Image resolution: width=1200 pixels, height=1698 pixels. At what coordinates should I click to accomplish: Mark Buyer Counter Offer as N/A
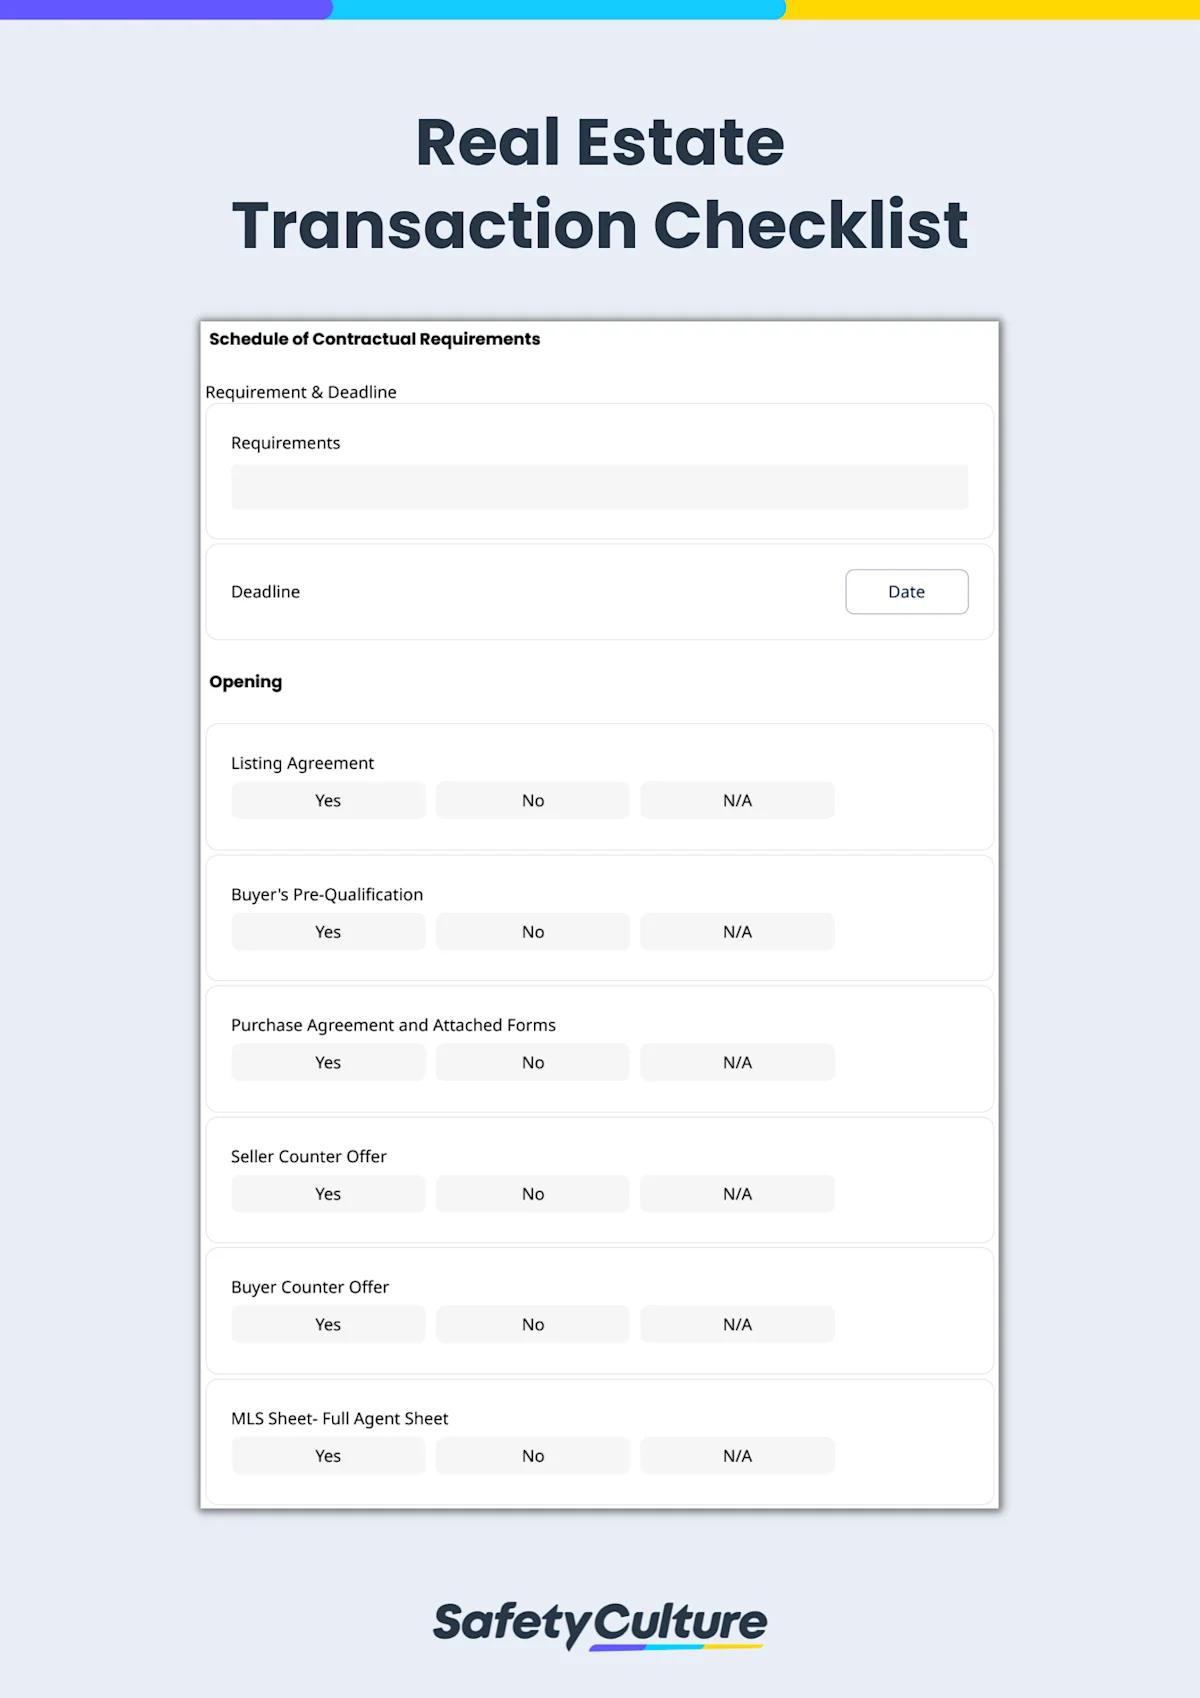pyautogui.click(x=737, y=1324)
